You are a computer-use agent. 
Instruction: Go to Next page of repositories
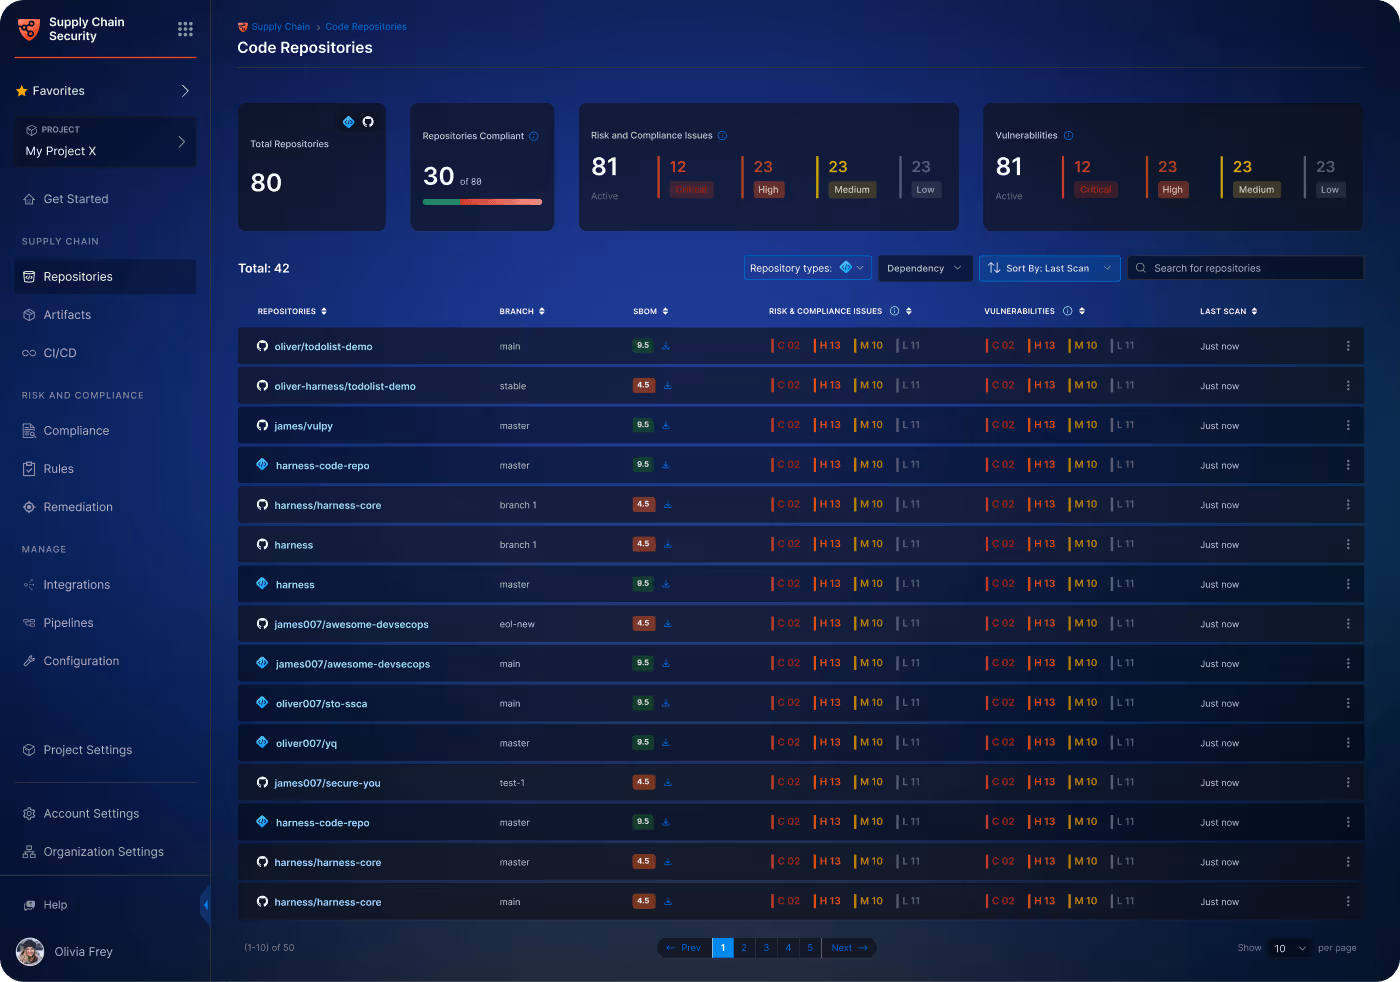tap(849, 947)
